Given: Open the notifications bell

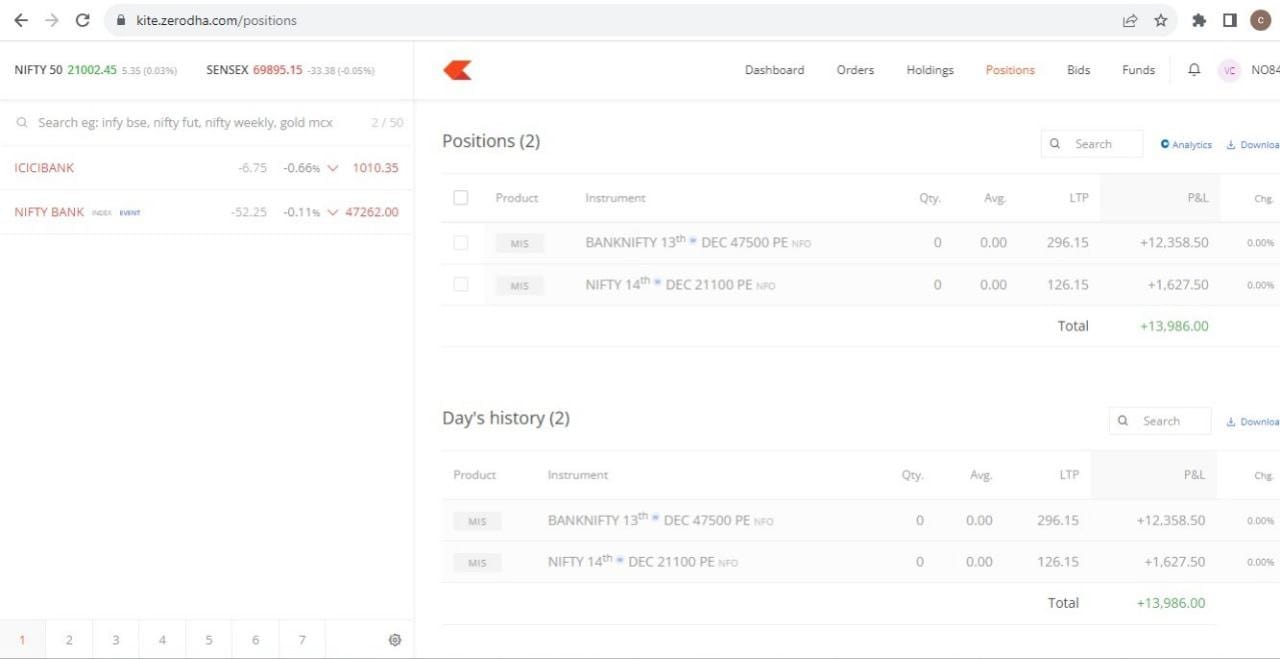Looking at the screenshot, I should [1194, 70].
